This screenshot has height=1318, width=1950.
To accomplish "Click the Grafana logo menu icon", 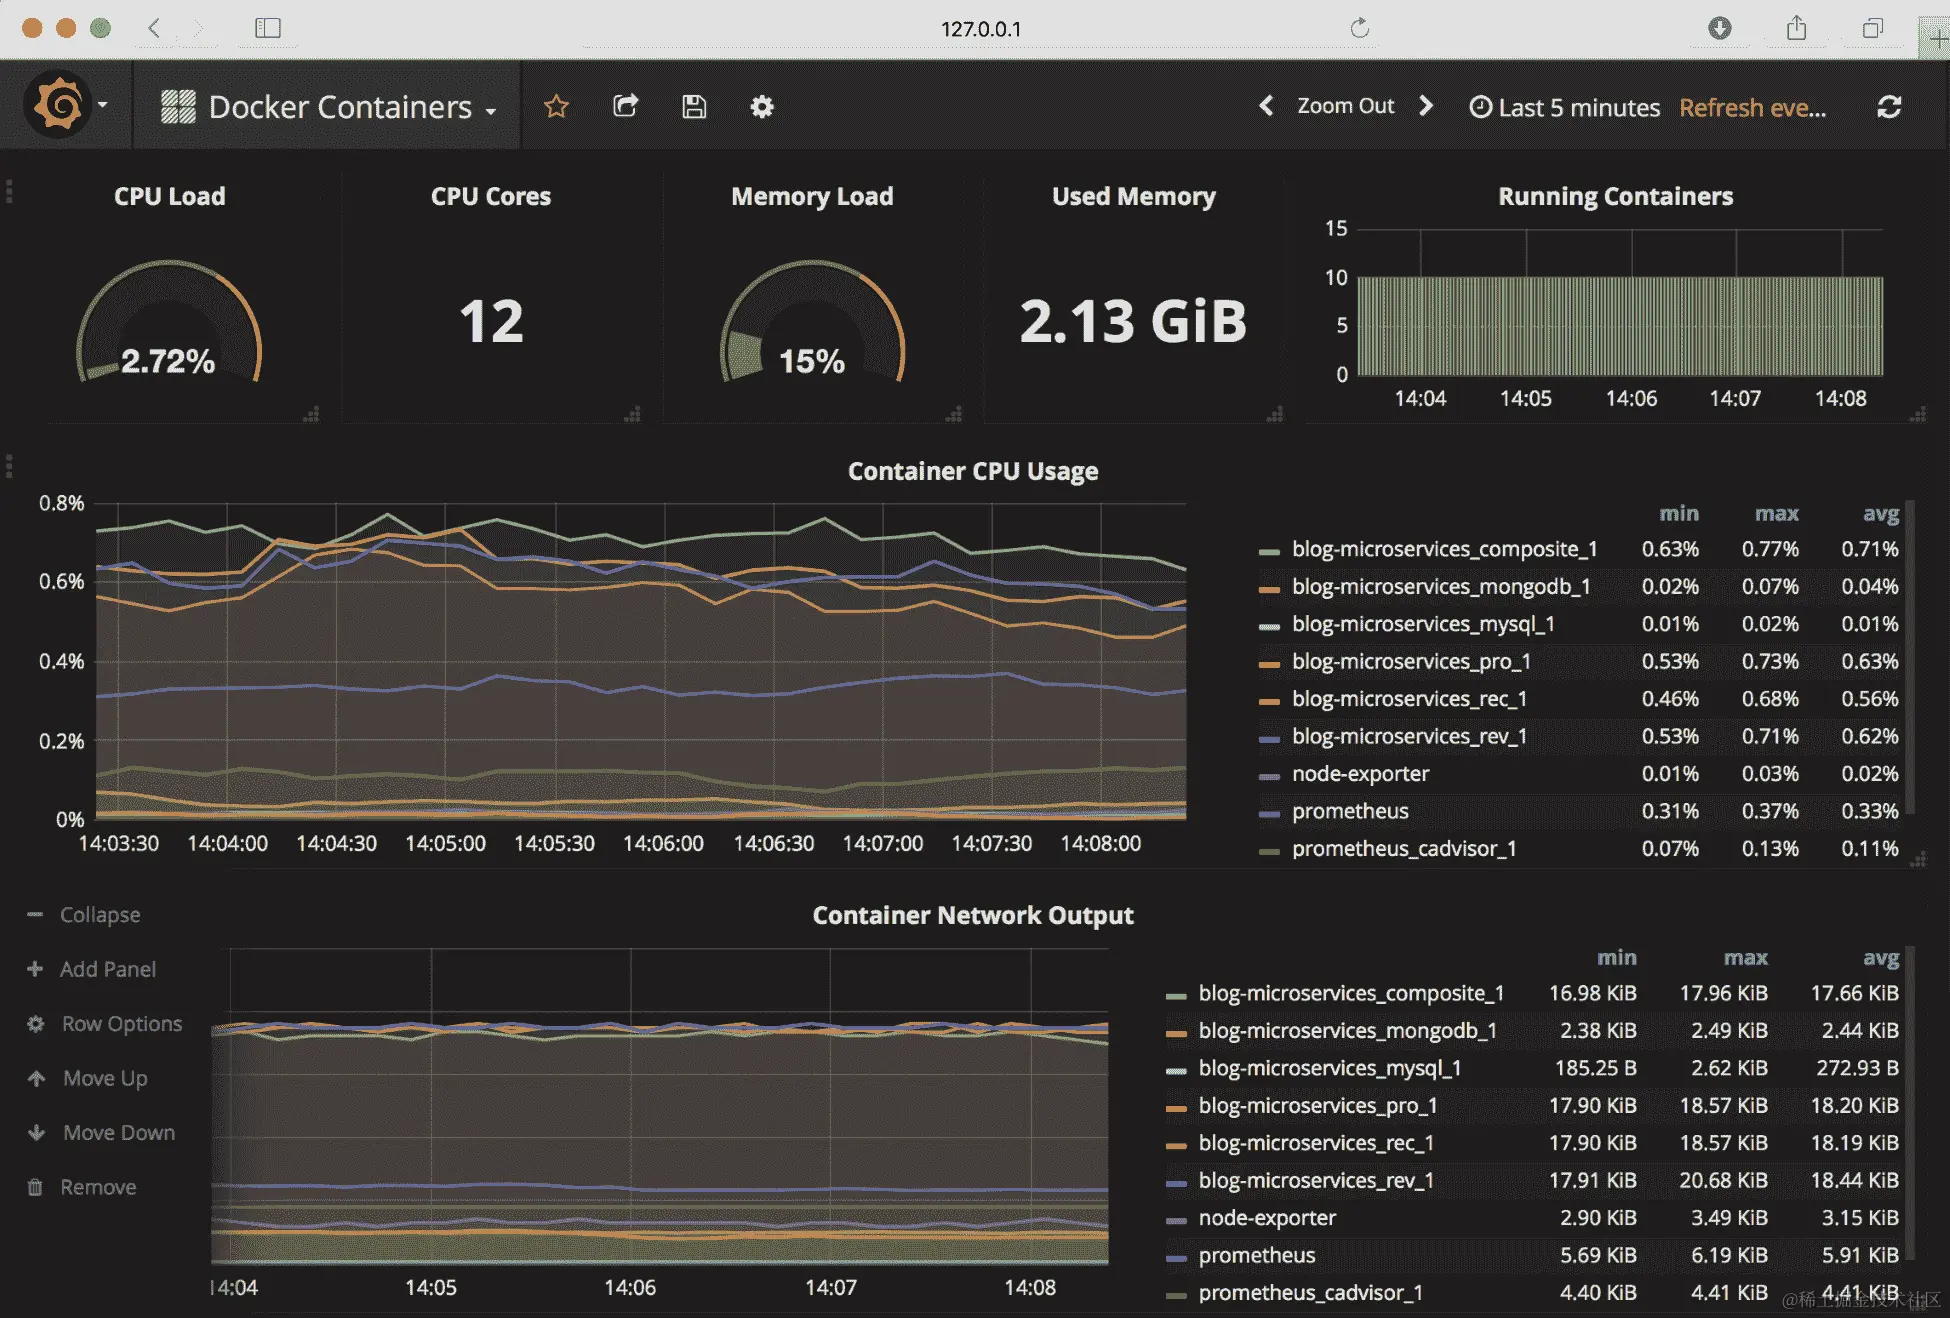I will point(58,105).
